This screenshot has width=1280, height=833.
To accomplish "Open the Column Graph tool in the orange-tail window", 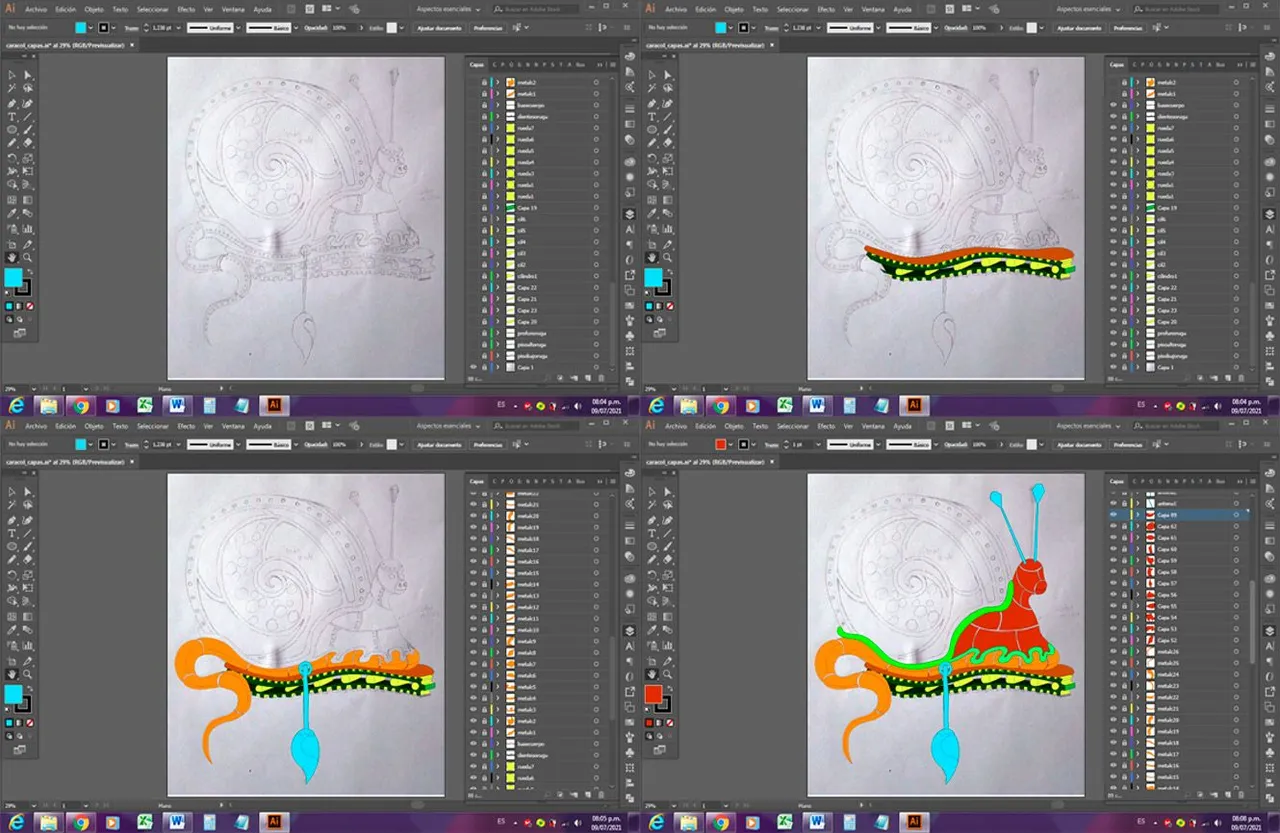I will (27, 646).
